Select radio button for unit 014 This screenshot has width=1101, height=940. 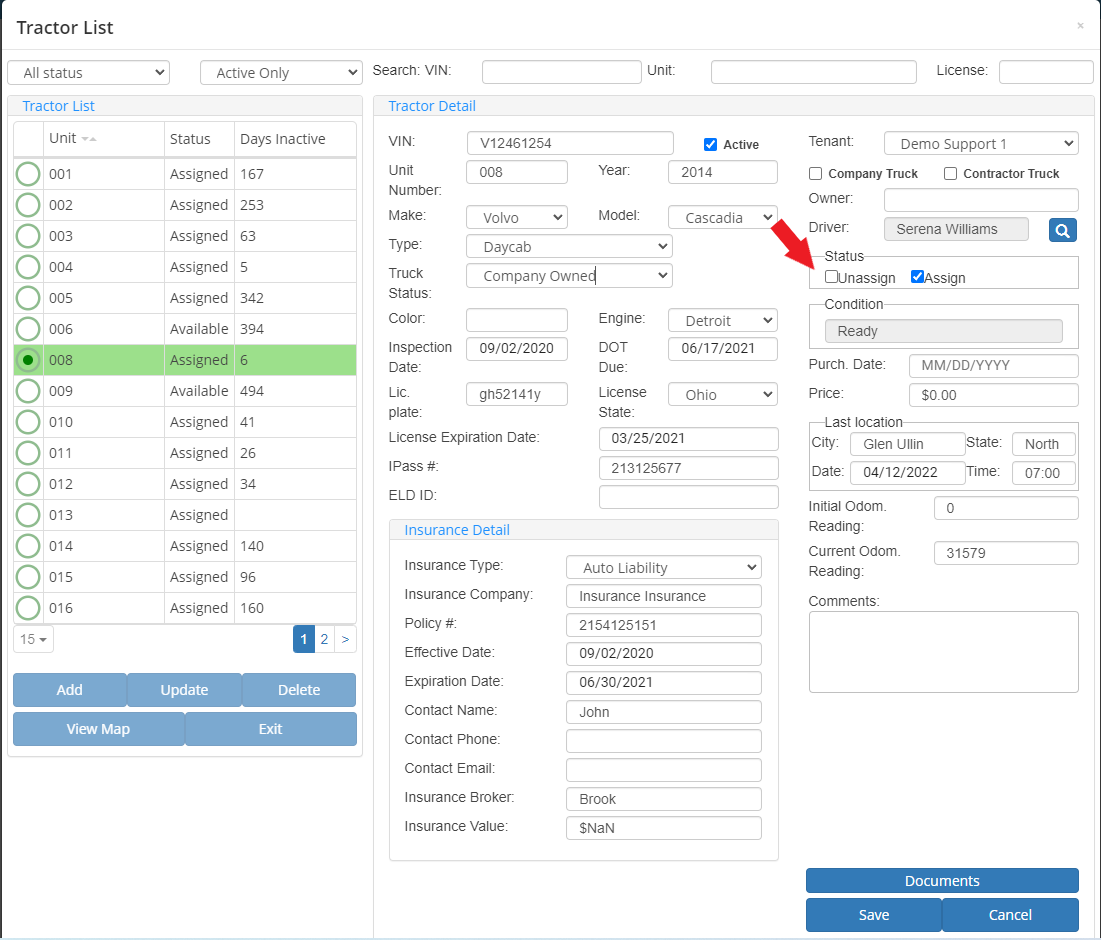point(28,545)
